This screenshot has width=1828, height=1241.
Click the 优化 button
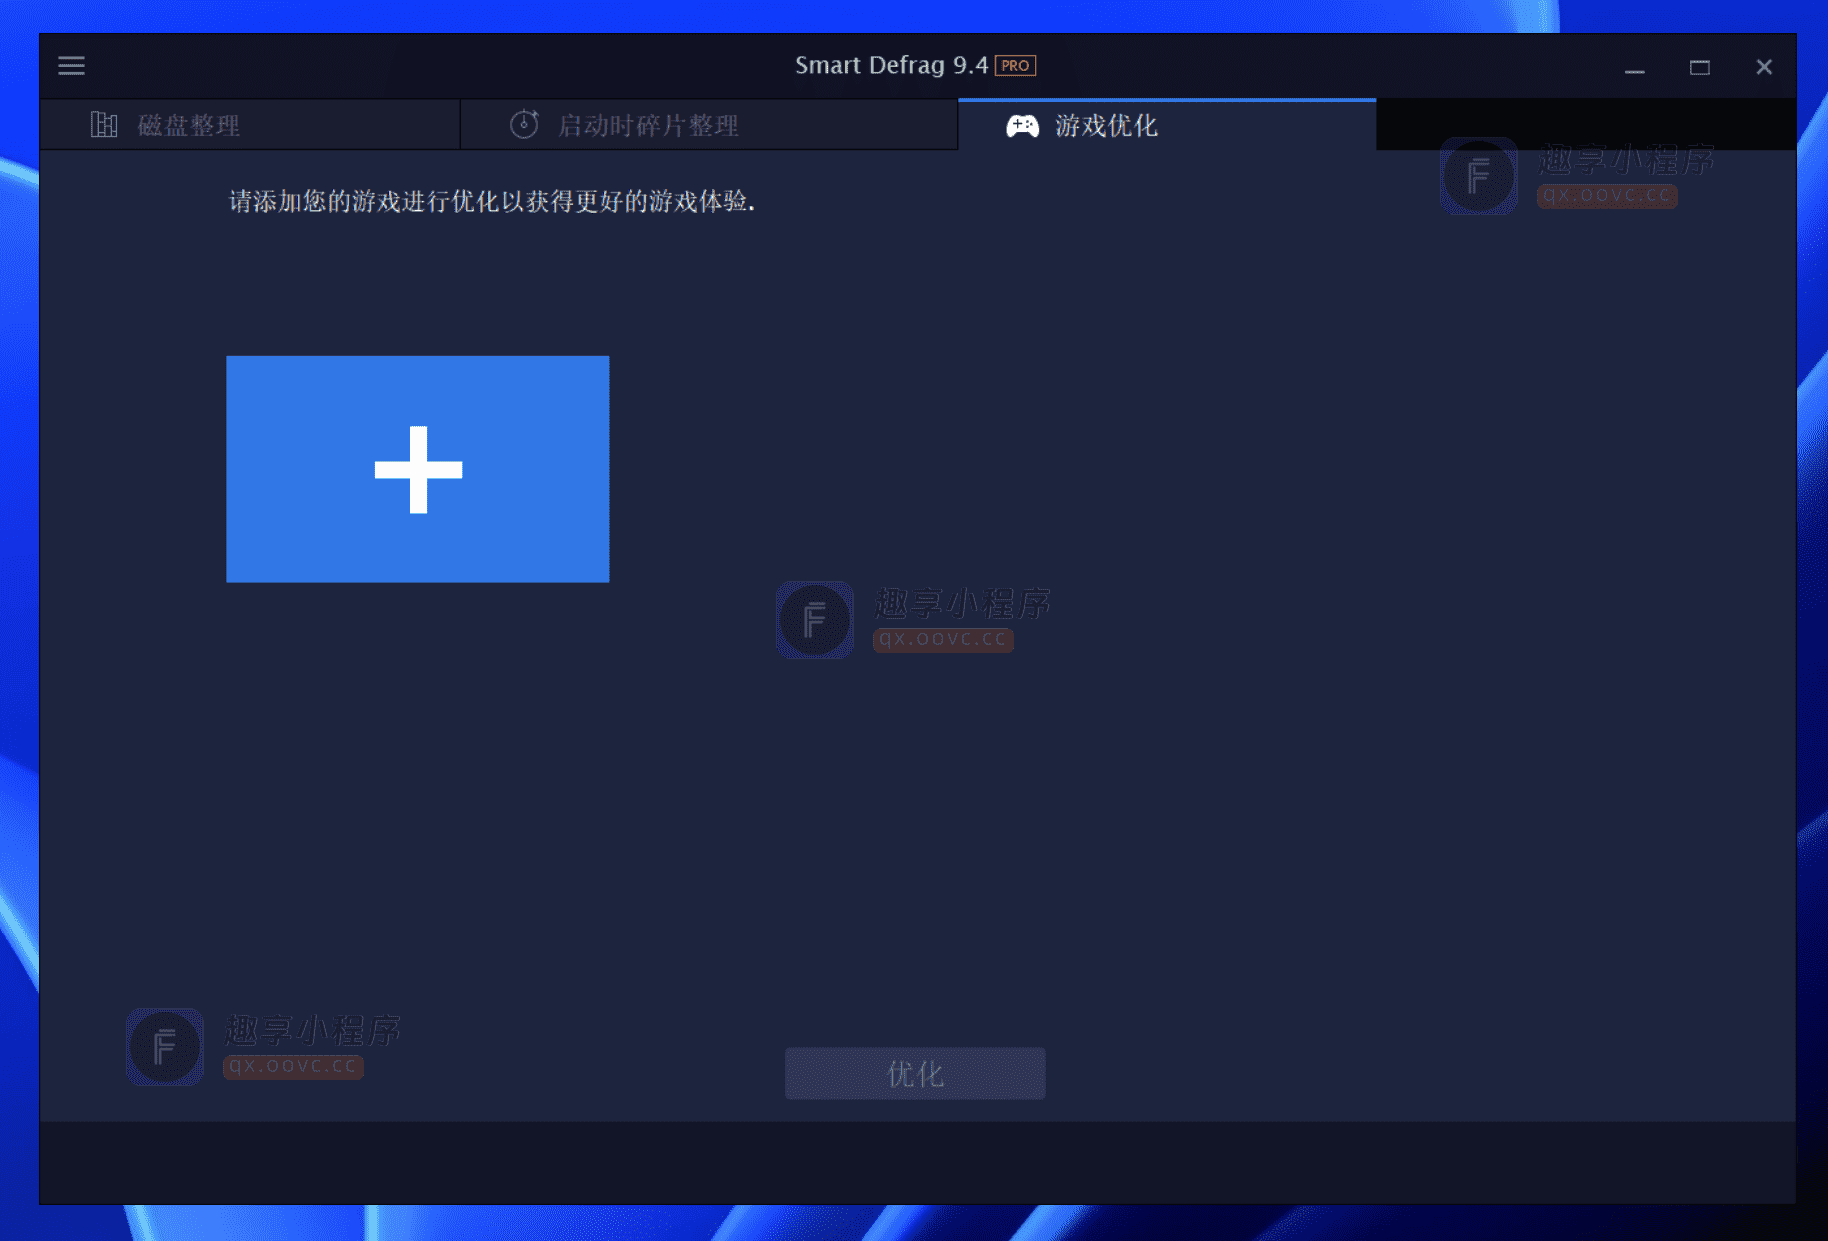pyautogui.click(x=915, y=1074)
